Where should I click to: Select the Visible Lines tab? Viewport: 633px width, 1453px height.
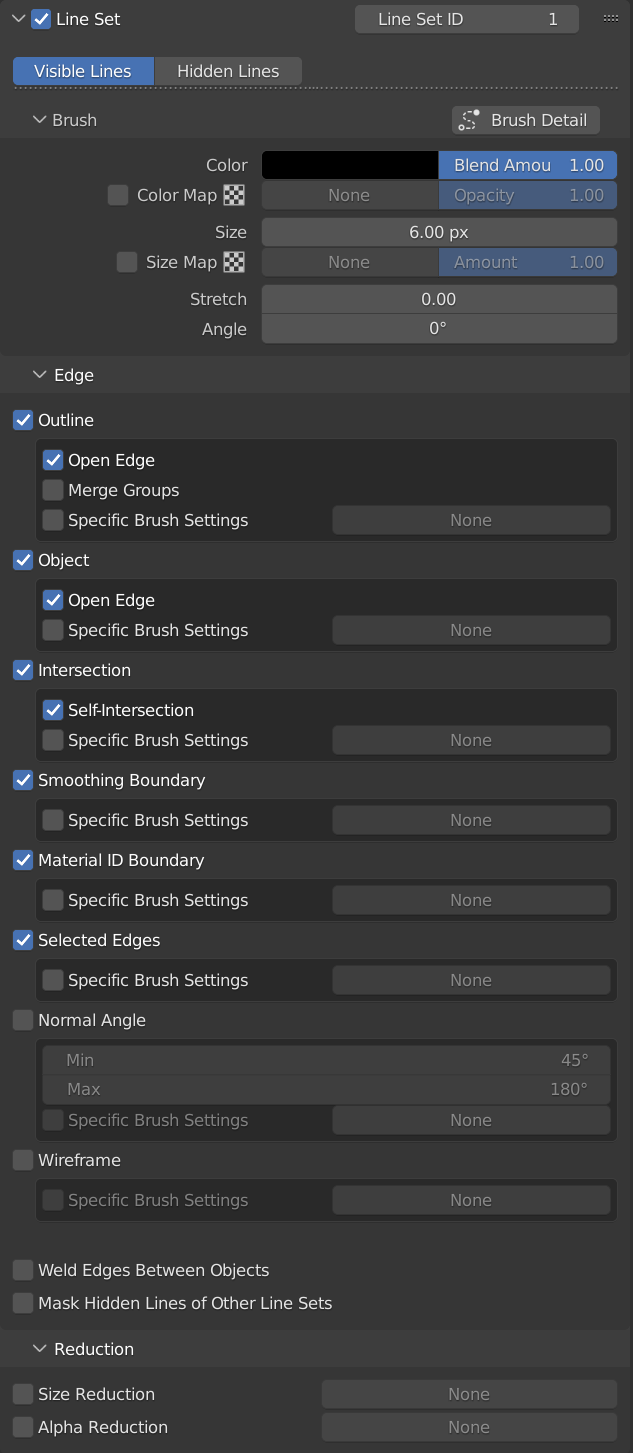pyautogui.click(x=83, y=71)
